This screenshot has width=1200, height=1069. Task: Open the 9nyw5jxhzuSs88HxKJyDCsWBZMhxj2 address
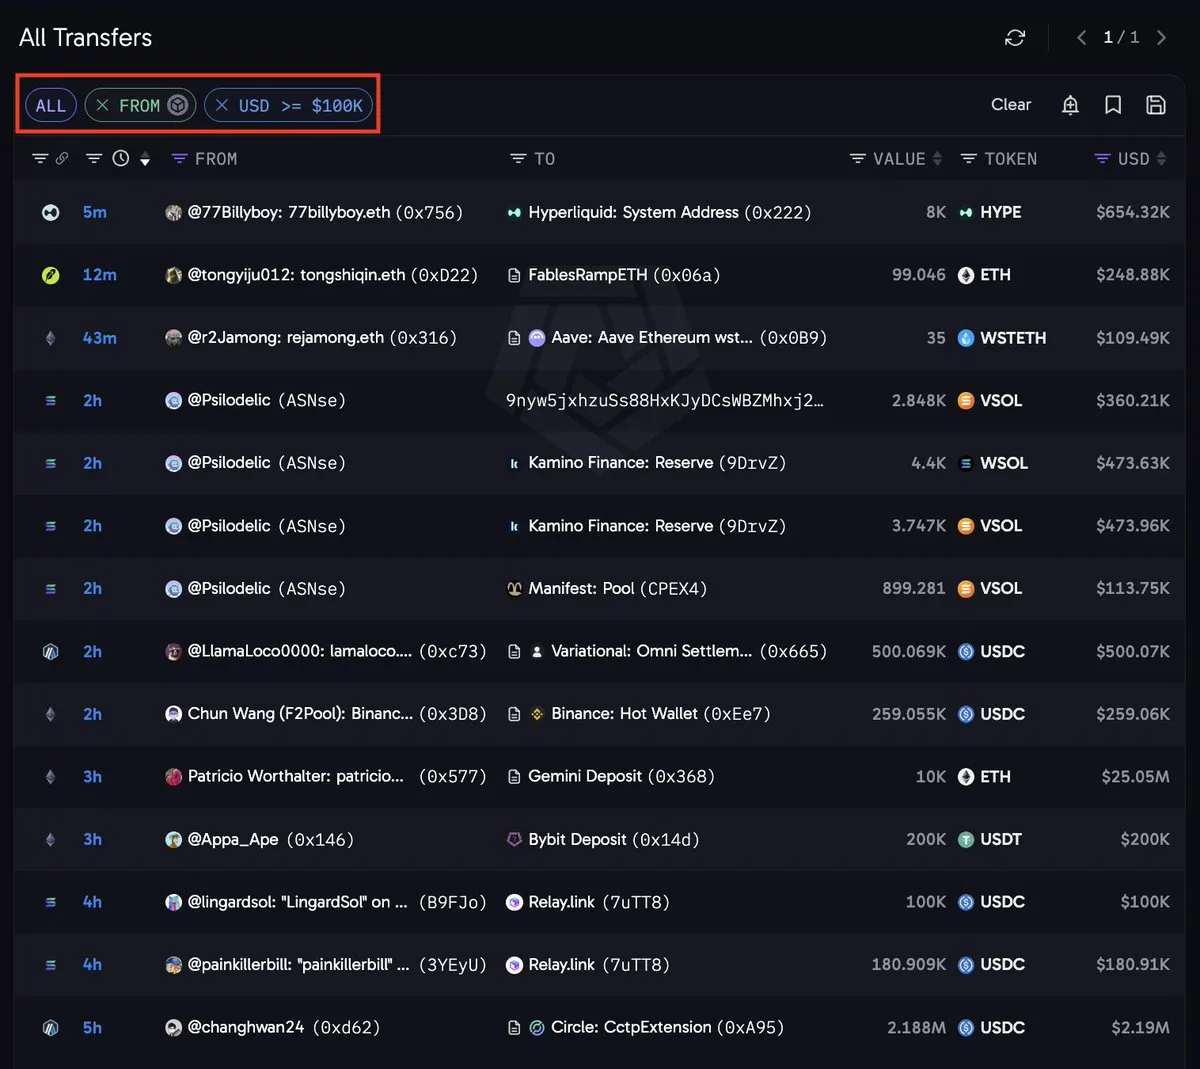[665, 400]
